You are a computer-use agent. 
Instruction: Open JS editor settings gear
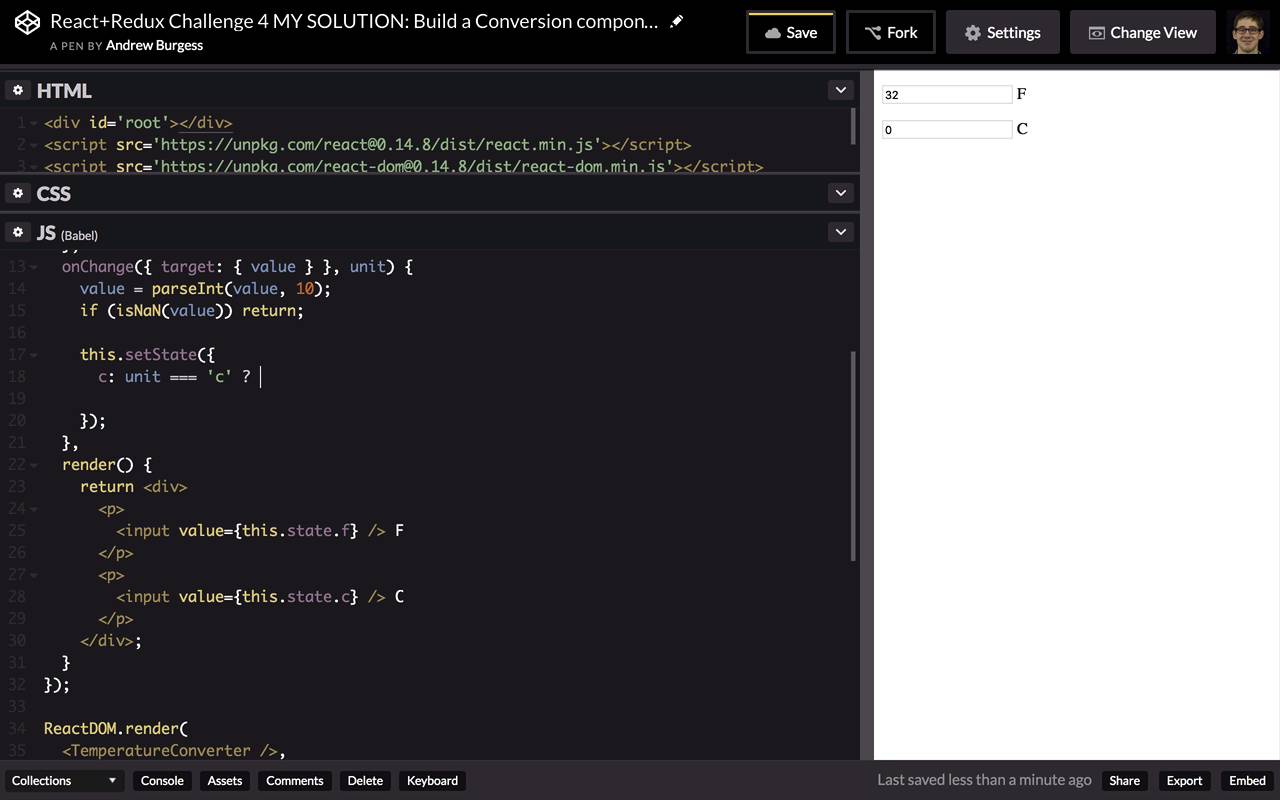(18, 232)
